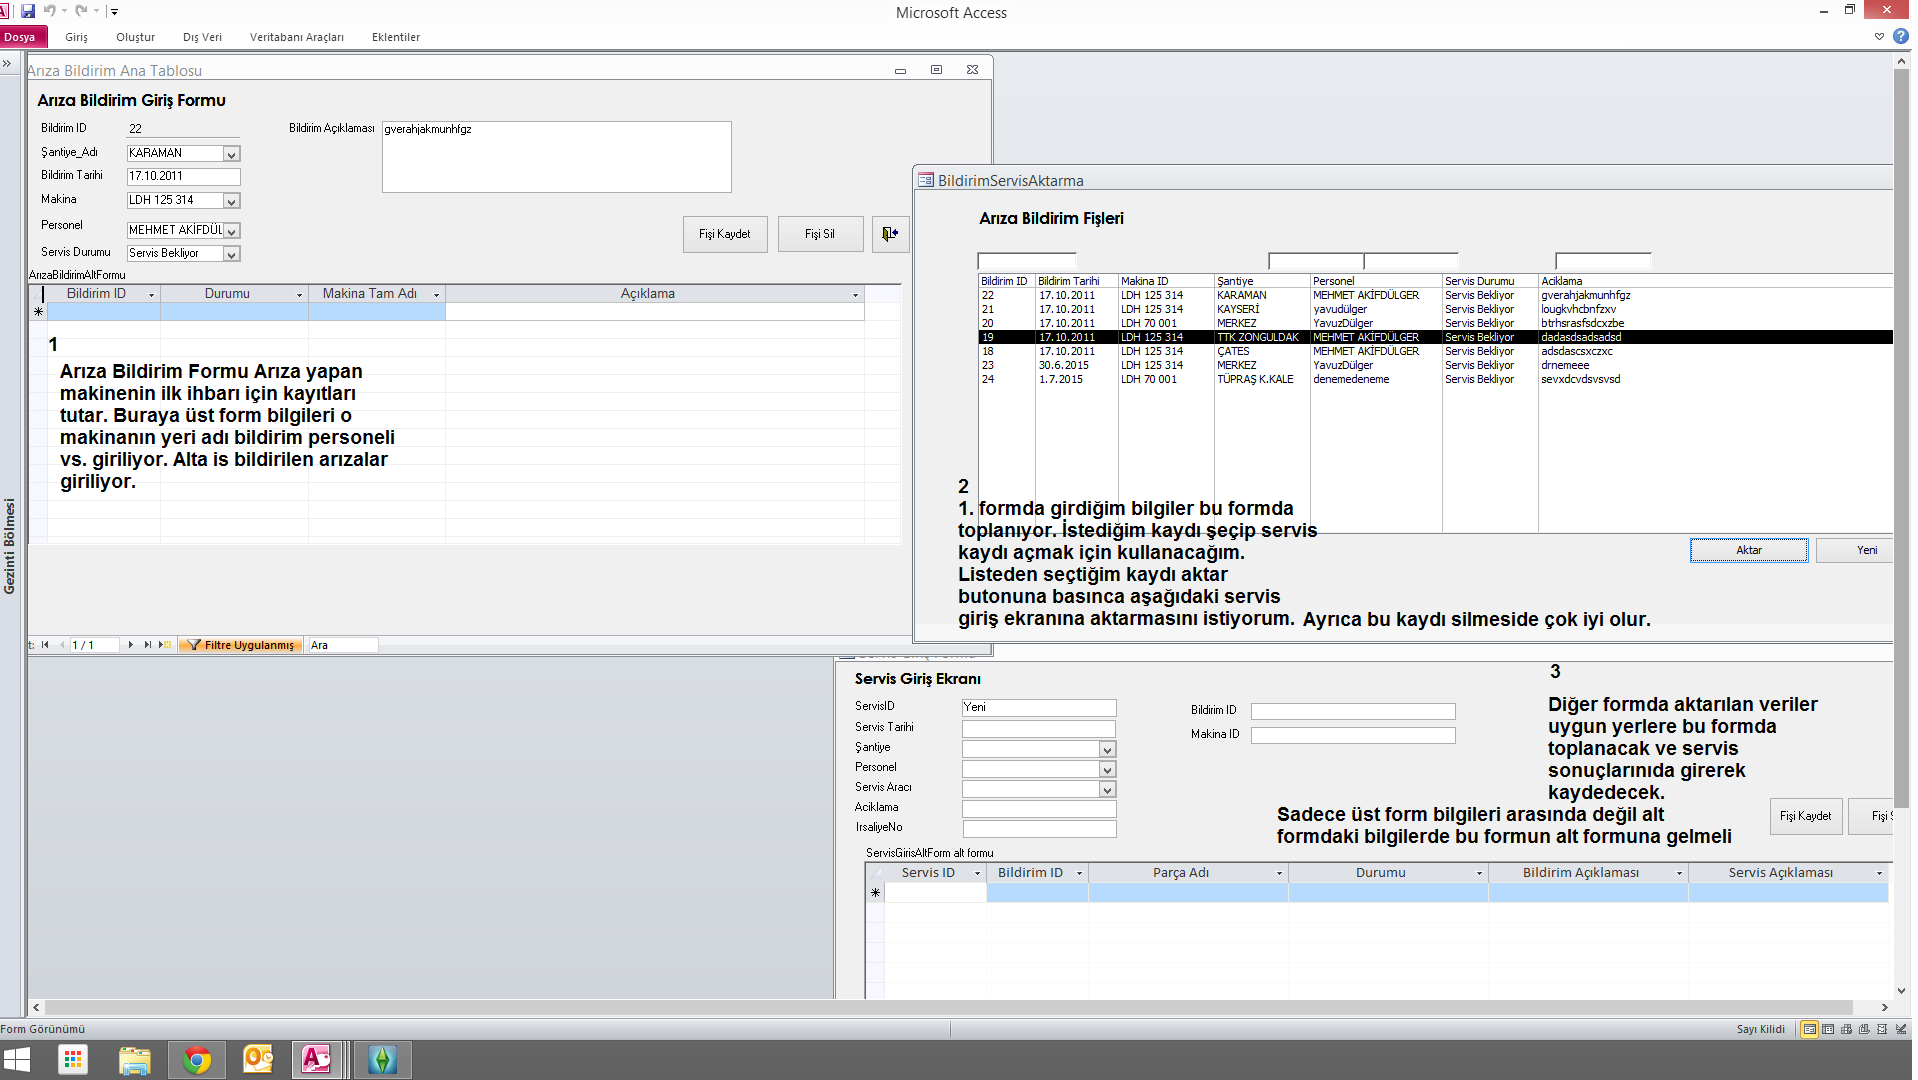Open Google Chrome from the taskbar
This screenshot has height=1080, width=1918.
click(197, 1059)
